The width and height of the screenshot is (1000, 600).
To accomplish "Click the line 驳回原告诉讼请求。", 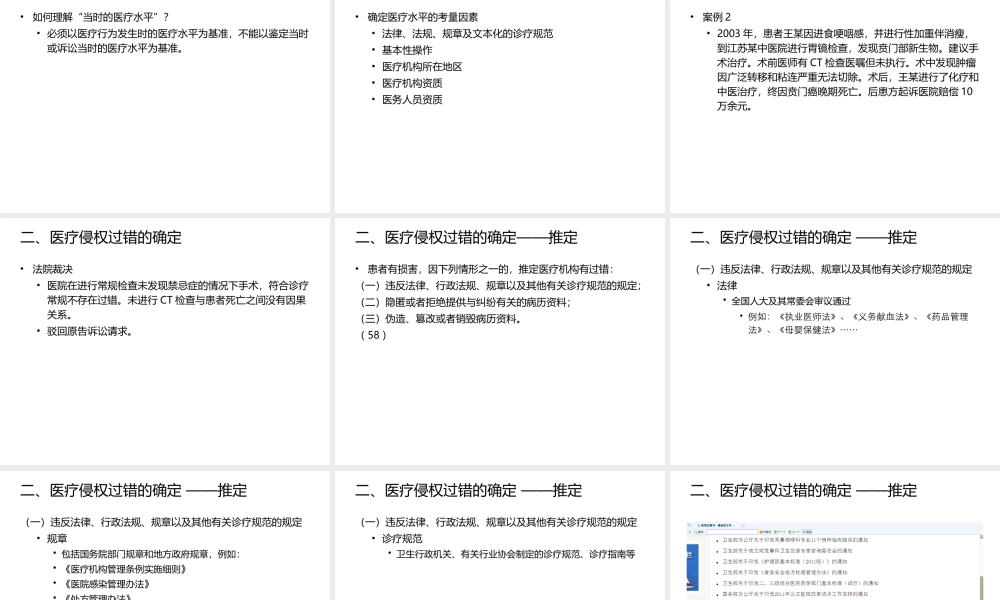I will [x=90, y=331].
